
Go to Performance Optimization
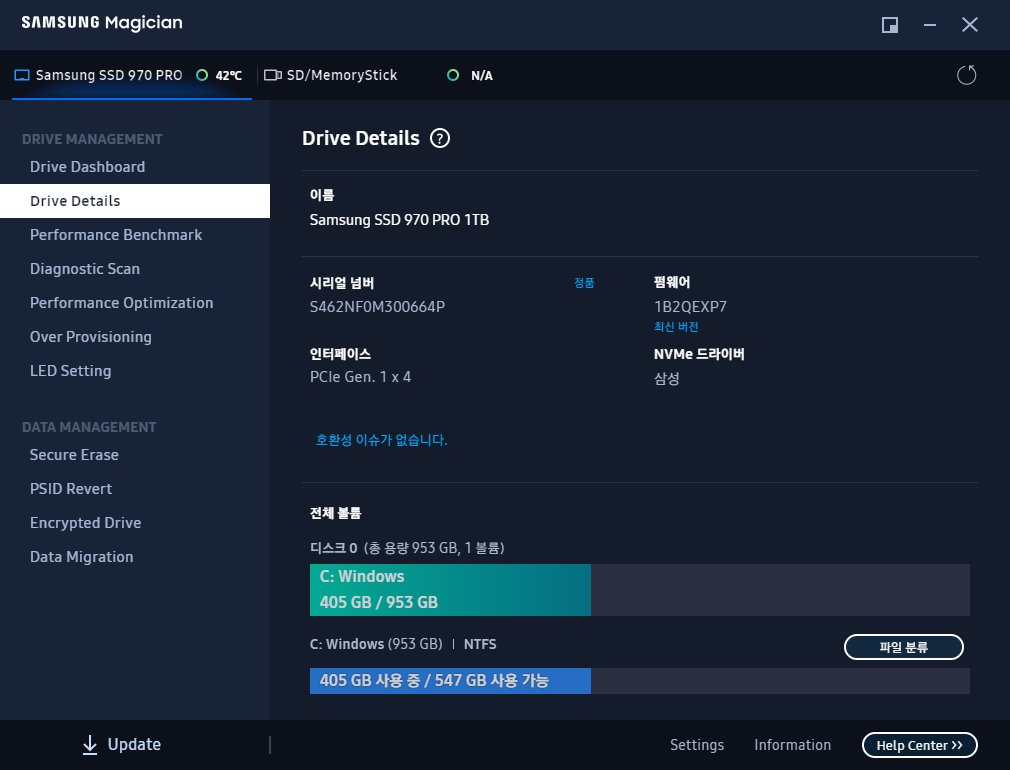[122, 303]
